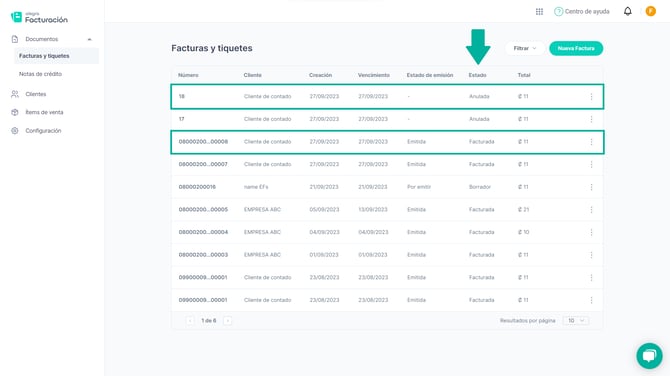This screenshot has height=376, width=670.
Task: Open invoice 08000200...00004
Action: tap(203, 232)
